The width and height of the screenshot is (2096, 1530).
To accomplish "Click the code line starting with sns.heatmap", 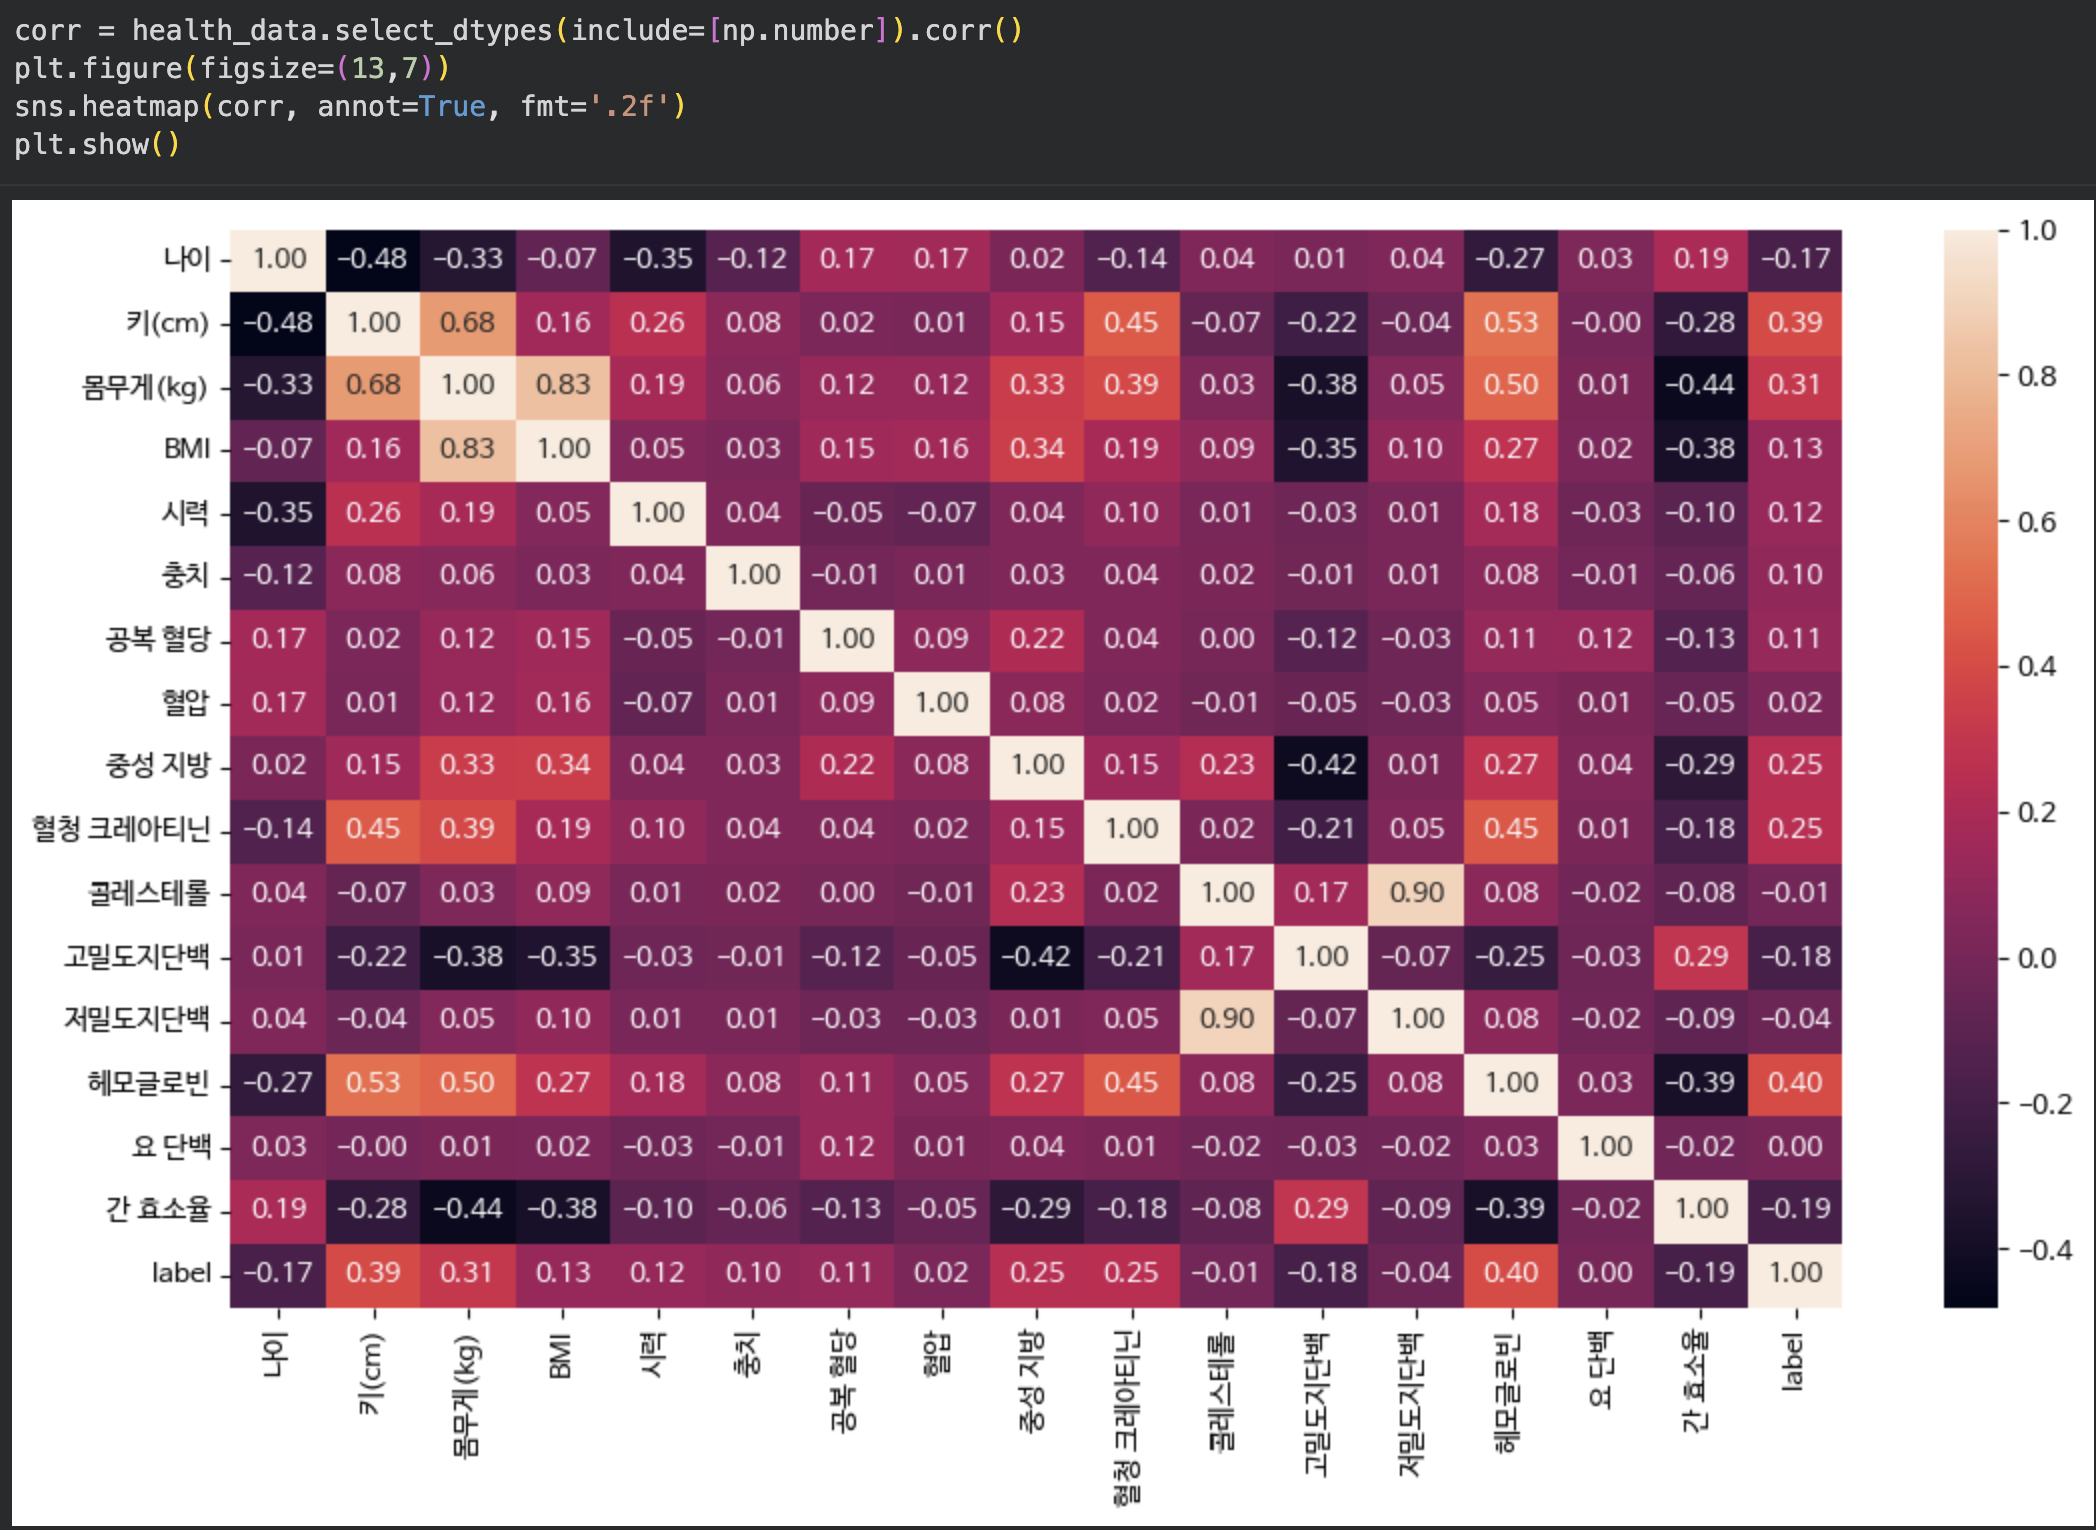I will [x=350, y=106].
